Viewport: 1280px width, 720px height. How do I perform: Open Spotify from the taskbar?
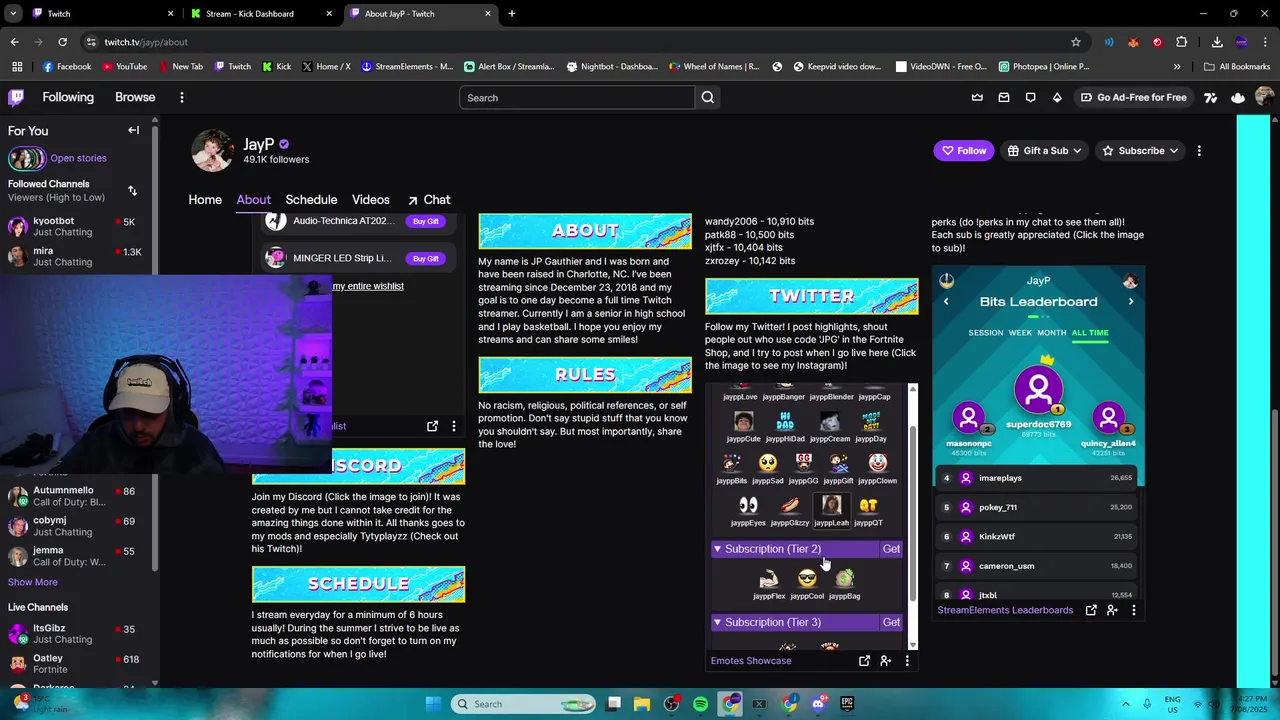(700, 704)
